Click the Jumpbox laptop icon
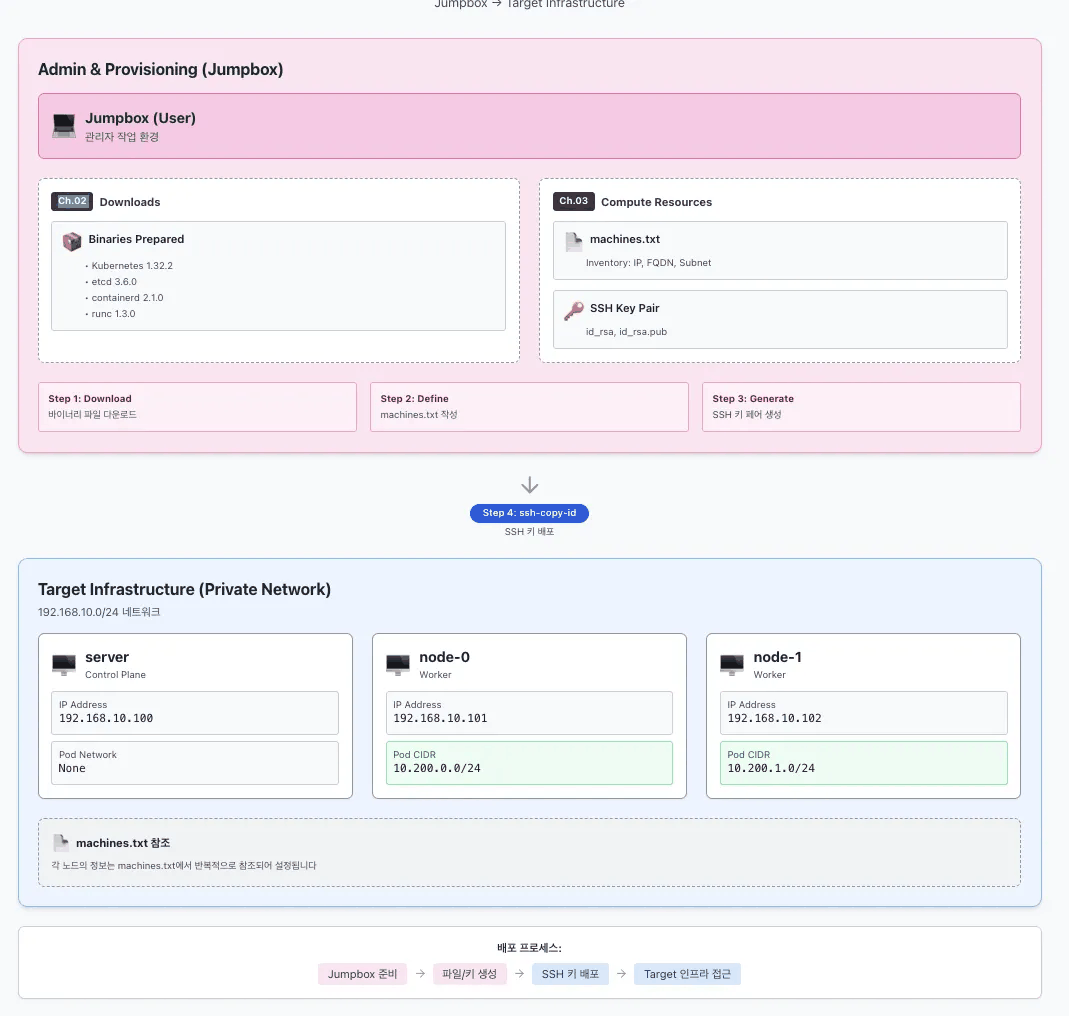Screen dimensions: 1069x1016 tap(64, 125)
